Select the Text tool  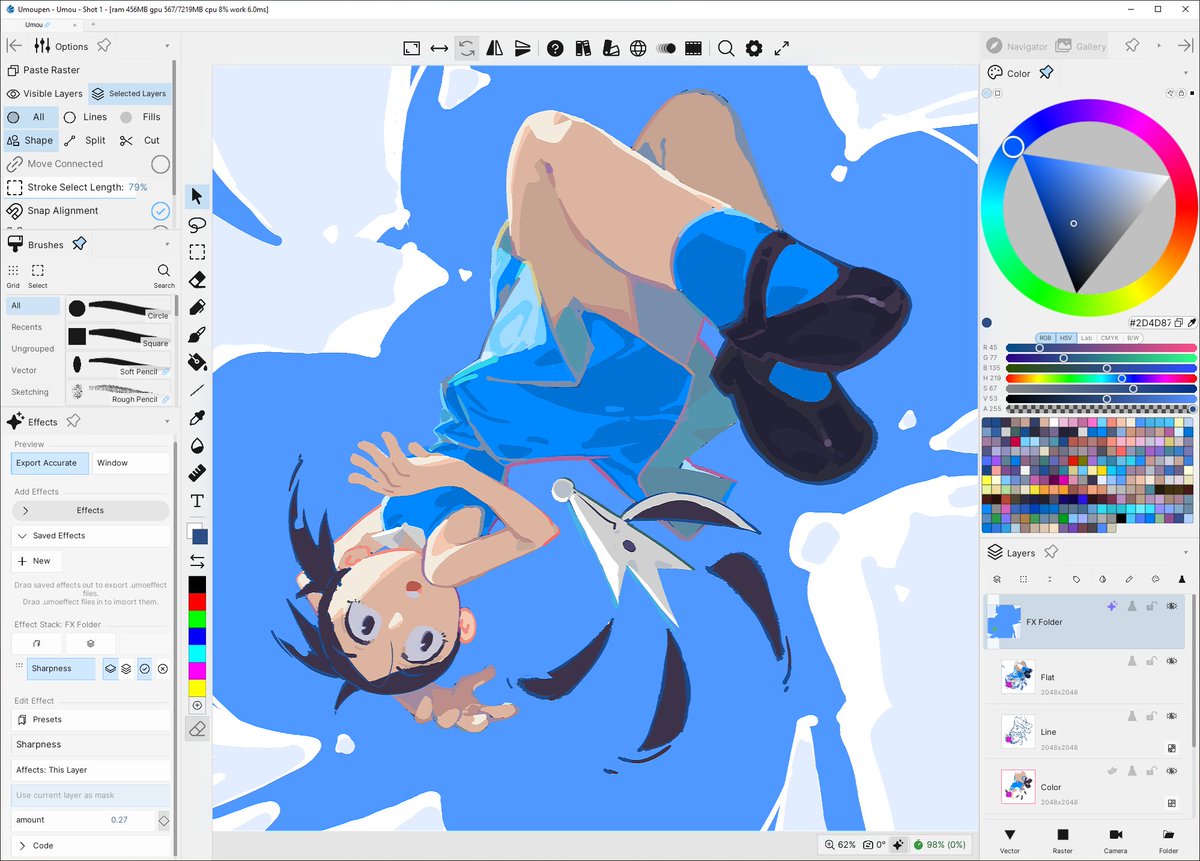[x=197, y=500]
